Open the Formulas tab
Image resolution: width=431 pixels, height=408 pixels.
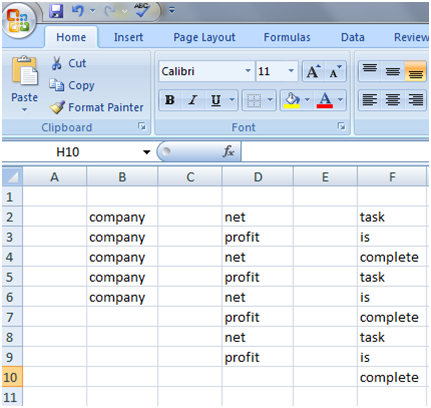coord(287,37)
